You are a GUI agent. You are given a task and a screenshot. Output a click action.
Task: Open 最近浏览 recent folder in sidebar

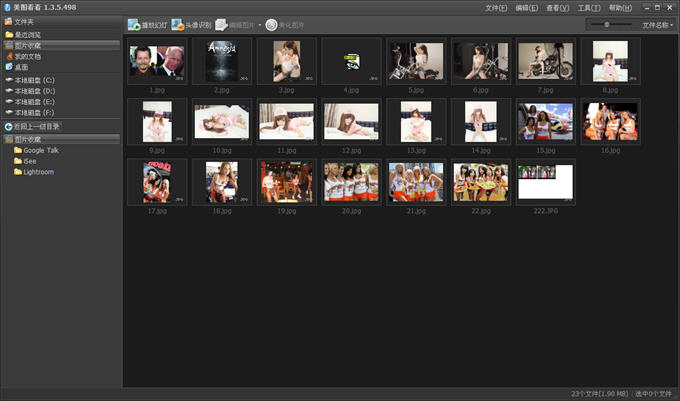coord(27,34)
